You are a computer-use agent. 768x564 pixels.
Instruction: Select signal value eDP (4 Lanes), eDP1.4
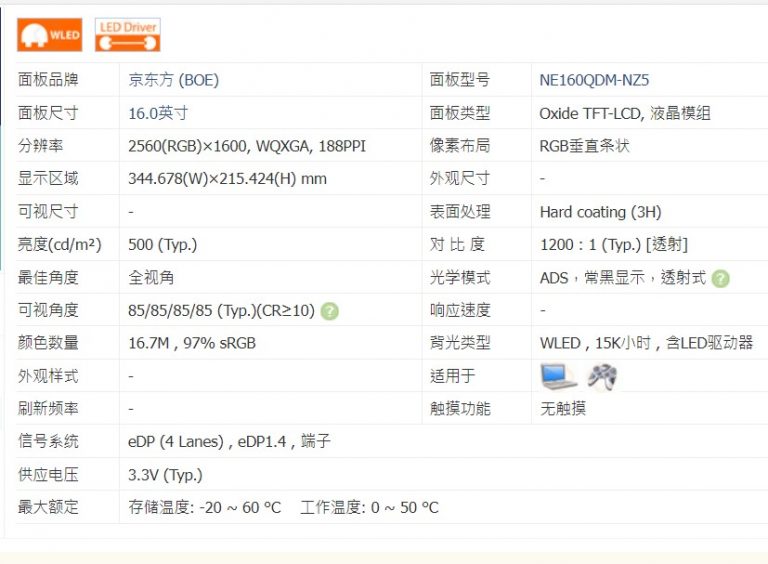pyautogui.click(x=207, y=442)
